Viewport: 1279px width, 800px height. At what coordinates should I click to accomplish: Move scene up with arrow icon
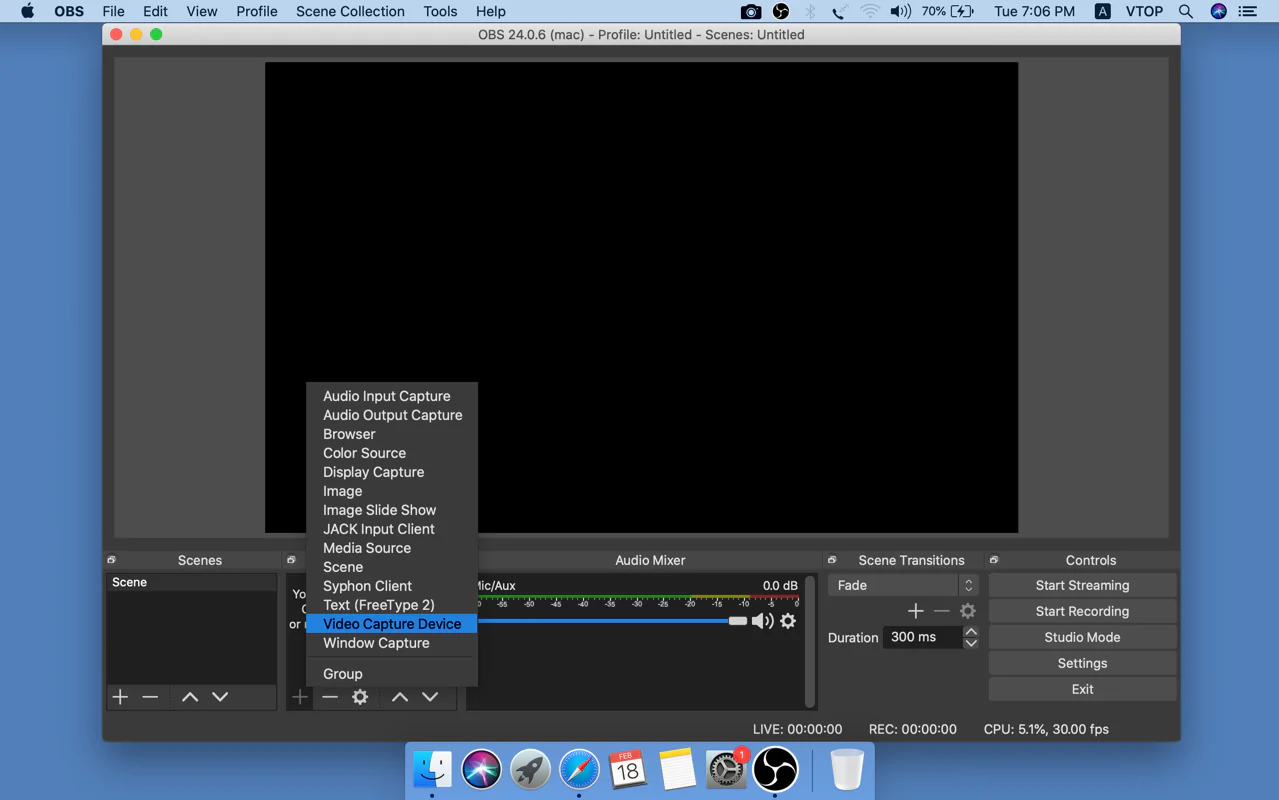pyautogui.click(x=190, y=697)
